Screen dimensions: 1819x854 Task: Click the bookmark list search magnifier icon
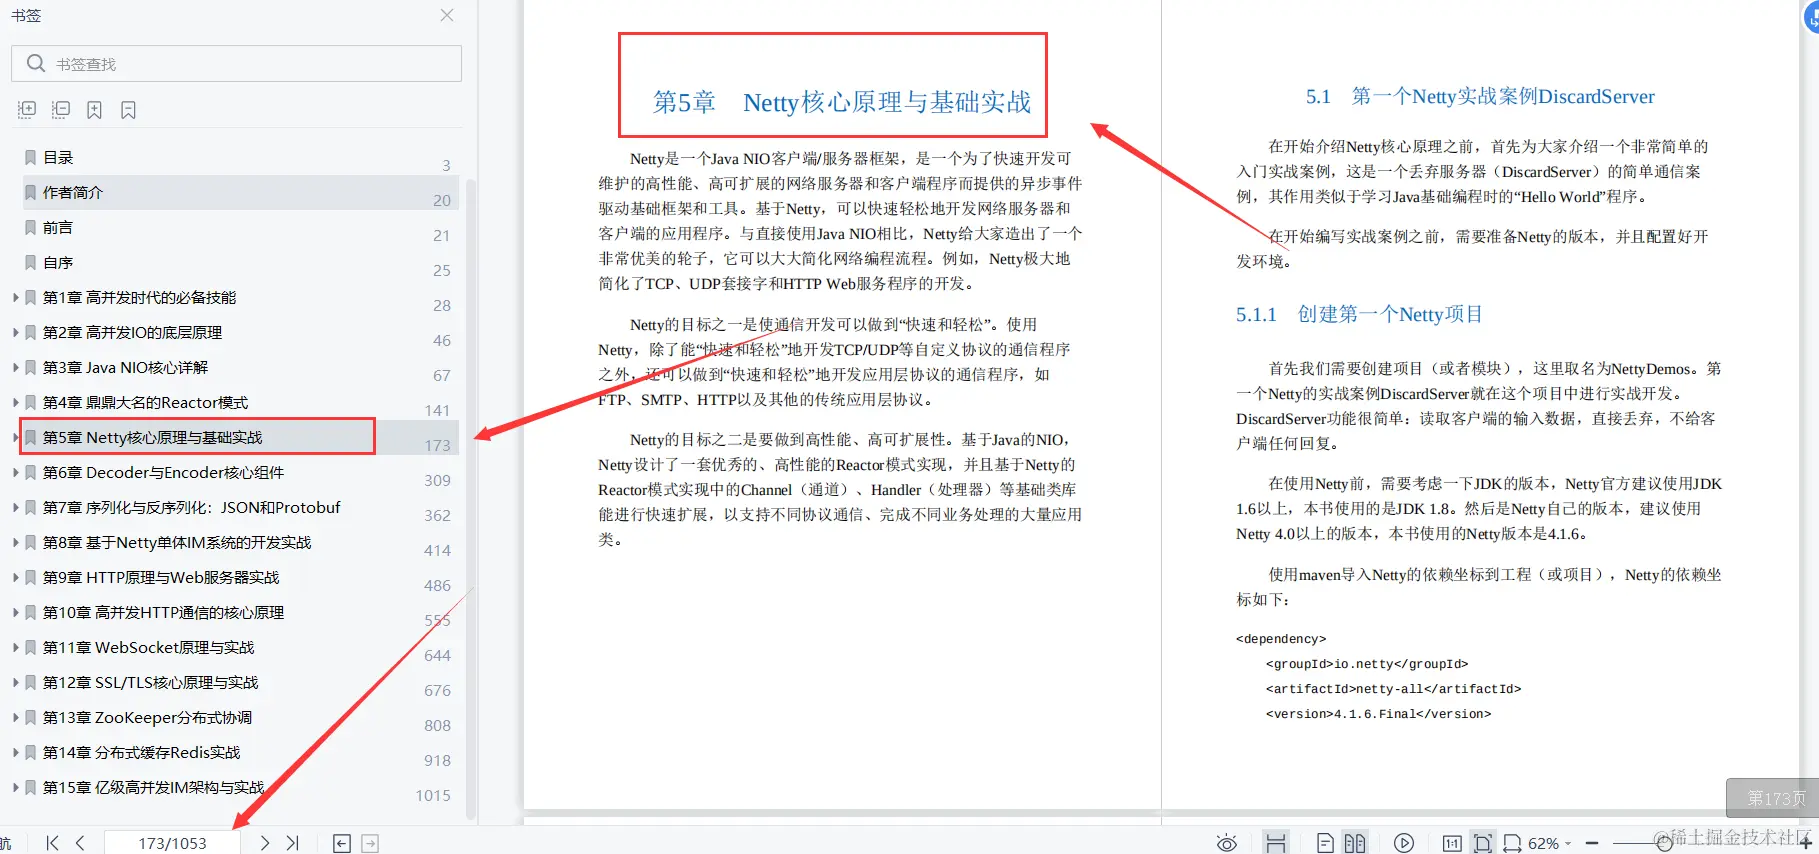(x=36, y=63)
